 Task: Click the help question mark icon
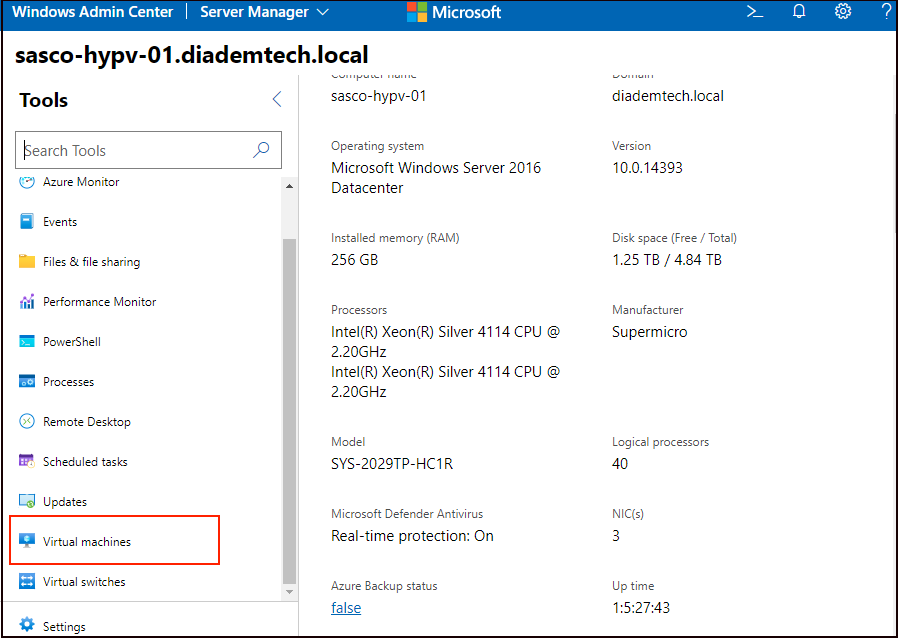coord(885,12)
